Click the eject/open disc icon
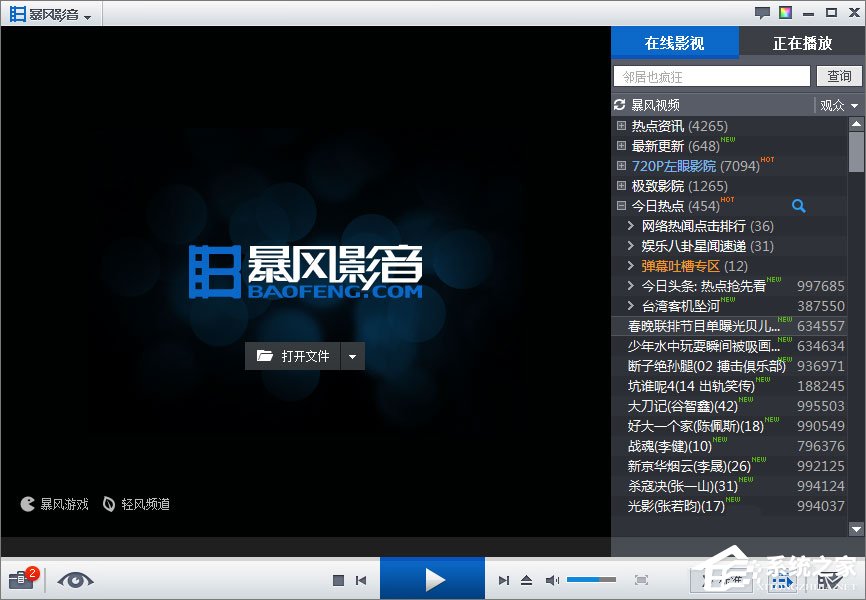 [524, 579]
